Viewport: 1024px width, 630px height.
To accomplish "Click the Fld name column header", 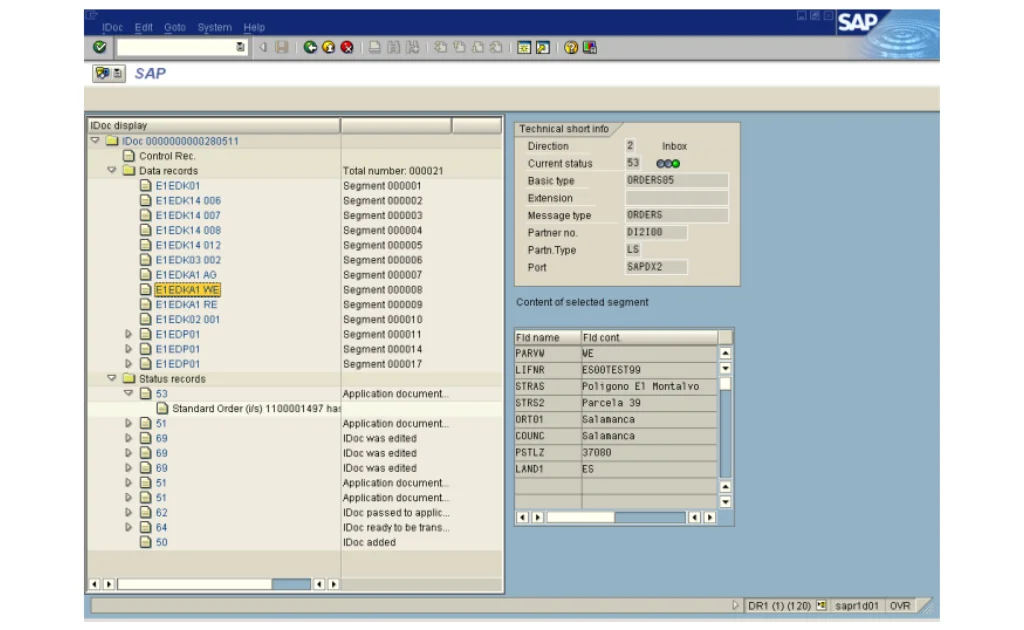I will point(548,338).
